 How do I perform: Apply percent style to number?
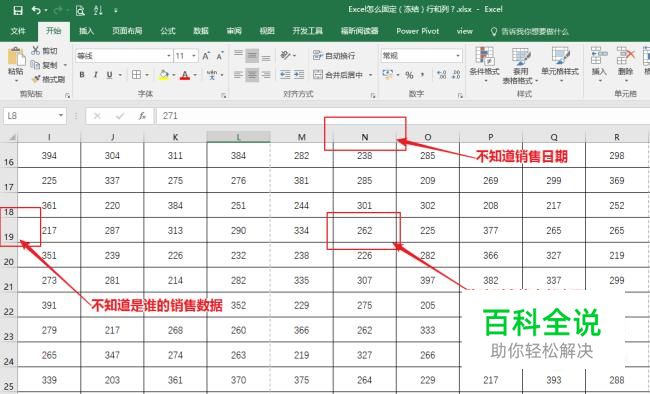point(410,75)
